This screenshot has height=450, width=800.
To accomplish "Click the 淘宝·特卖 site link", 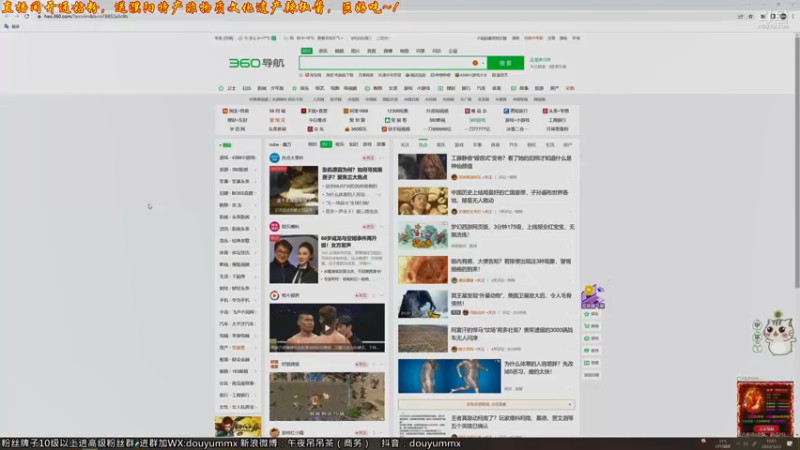I will (x=236, y=111).
